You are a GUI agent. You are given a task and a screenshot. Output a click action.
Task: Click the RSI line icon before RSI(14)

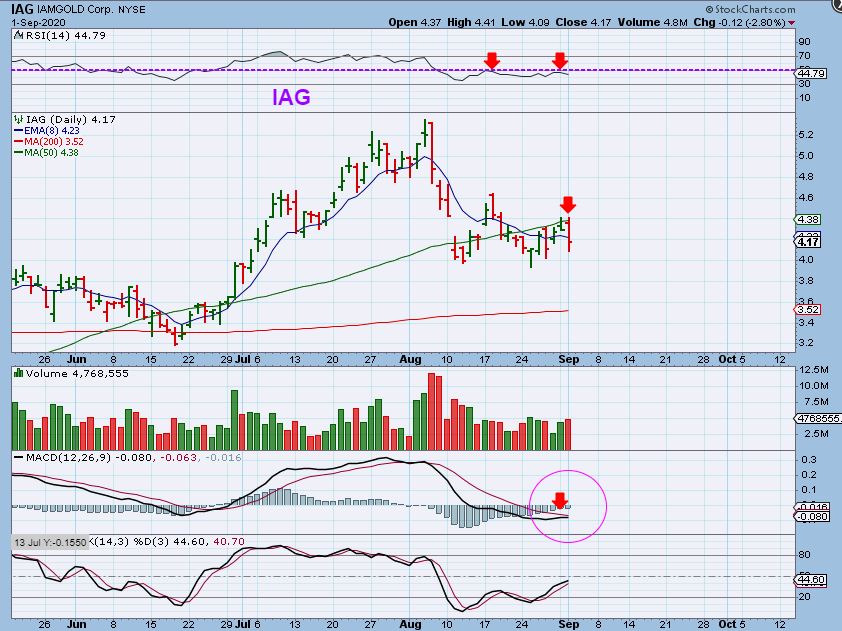click(18, 35)
